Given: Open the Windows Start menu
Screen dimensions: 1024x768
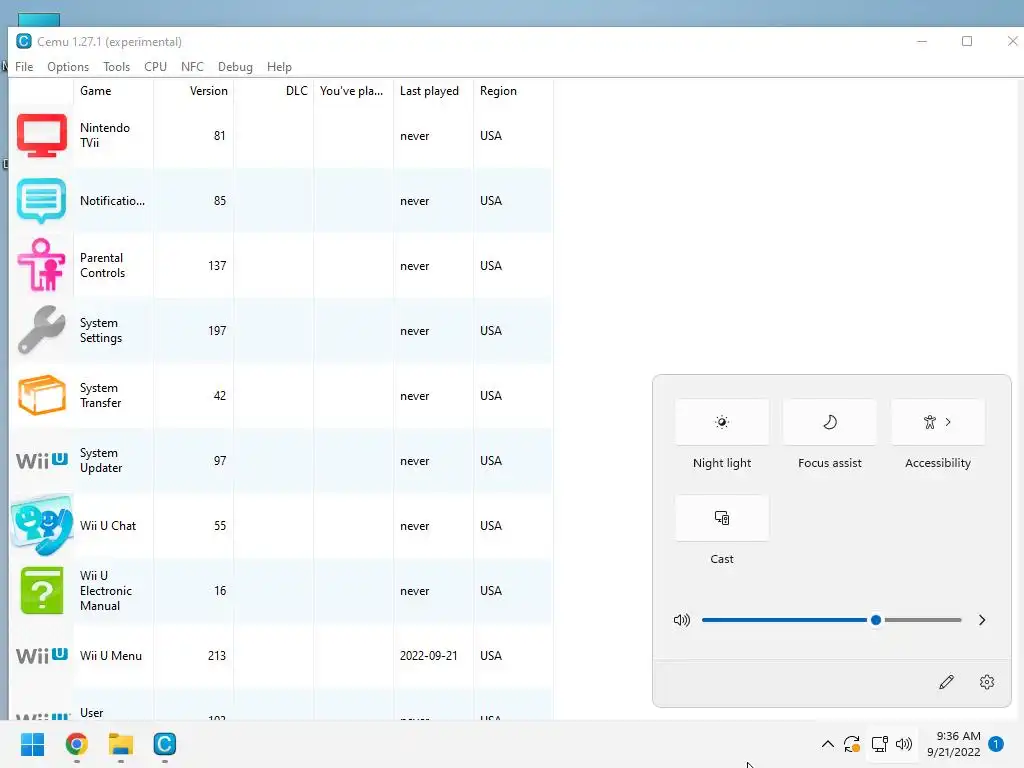Looking at the screenshot, I should click(33, 744).
